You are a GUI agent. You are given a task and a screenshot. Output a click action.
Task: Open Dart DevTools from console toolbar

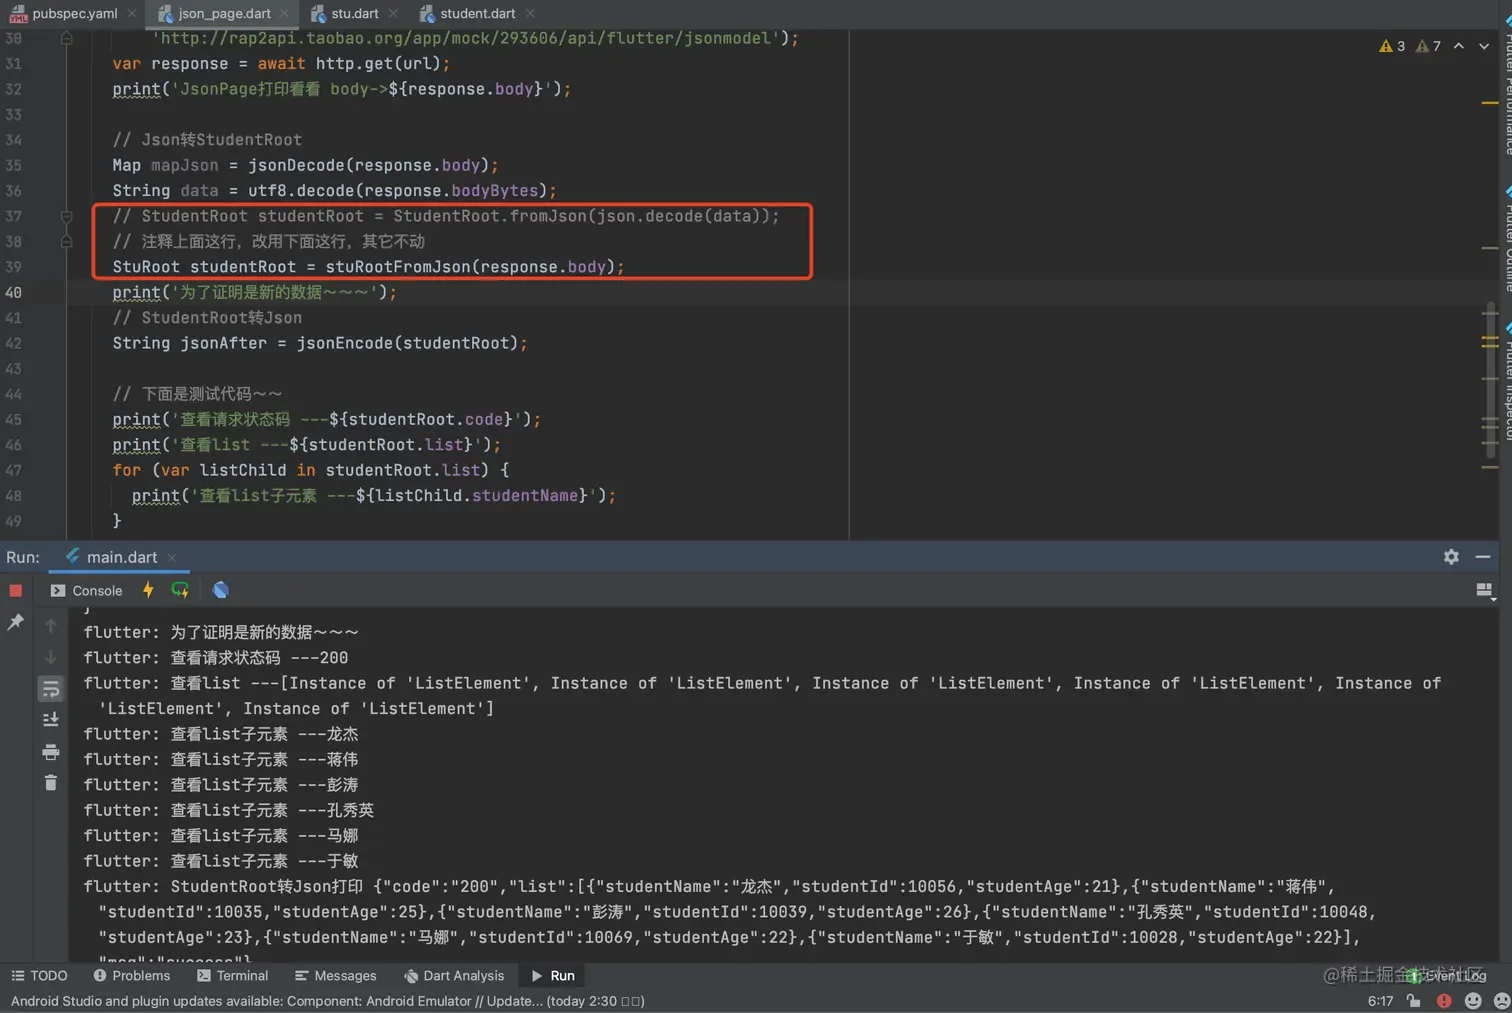point(221,590)
